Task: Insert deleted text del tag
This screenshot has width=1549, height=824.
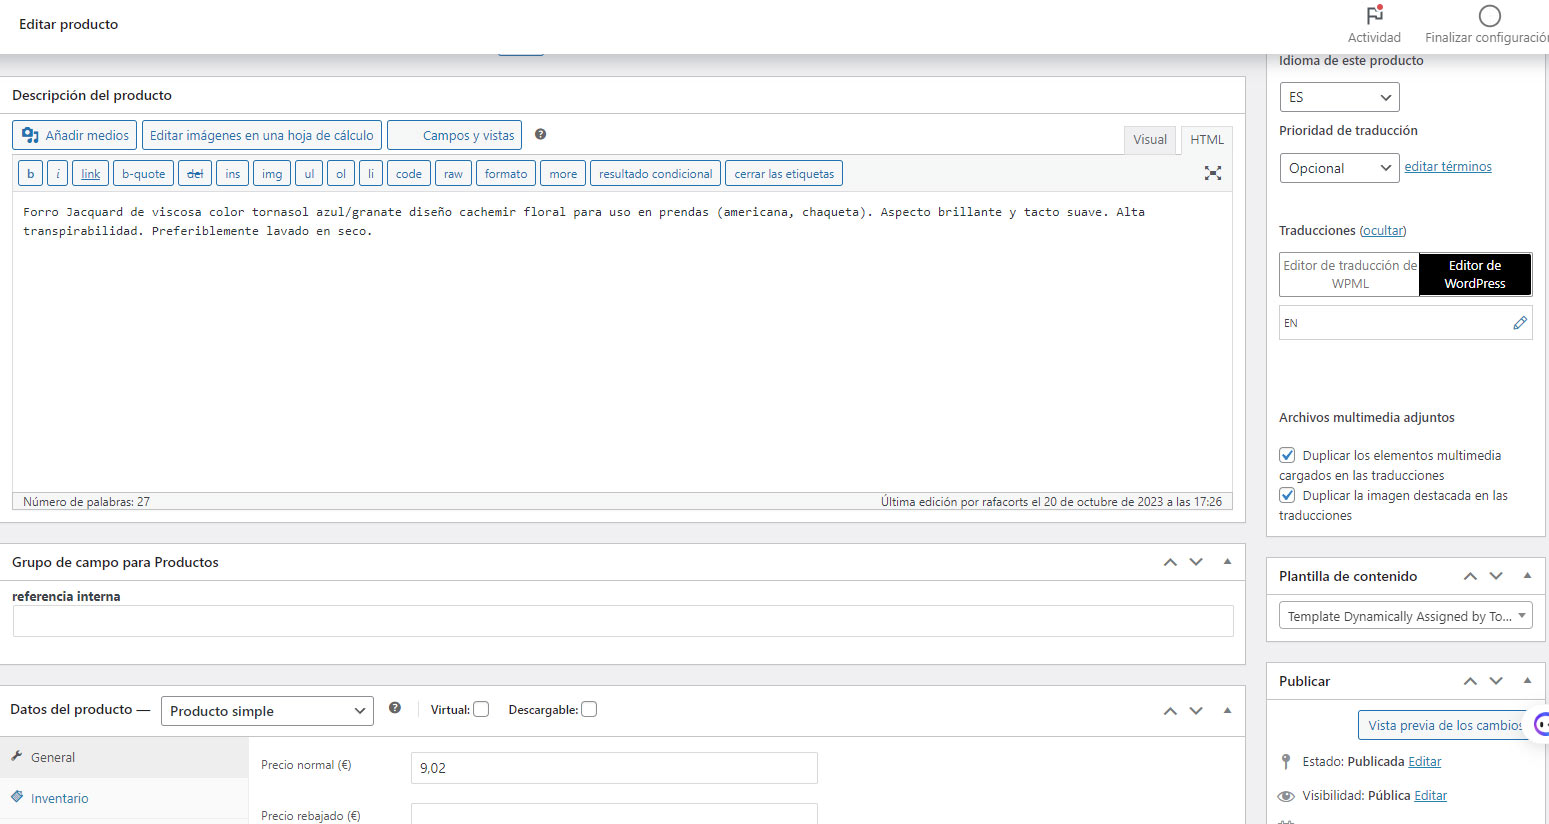Action: coord(195,174)
